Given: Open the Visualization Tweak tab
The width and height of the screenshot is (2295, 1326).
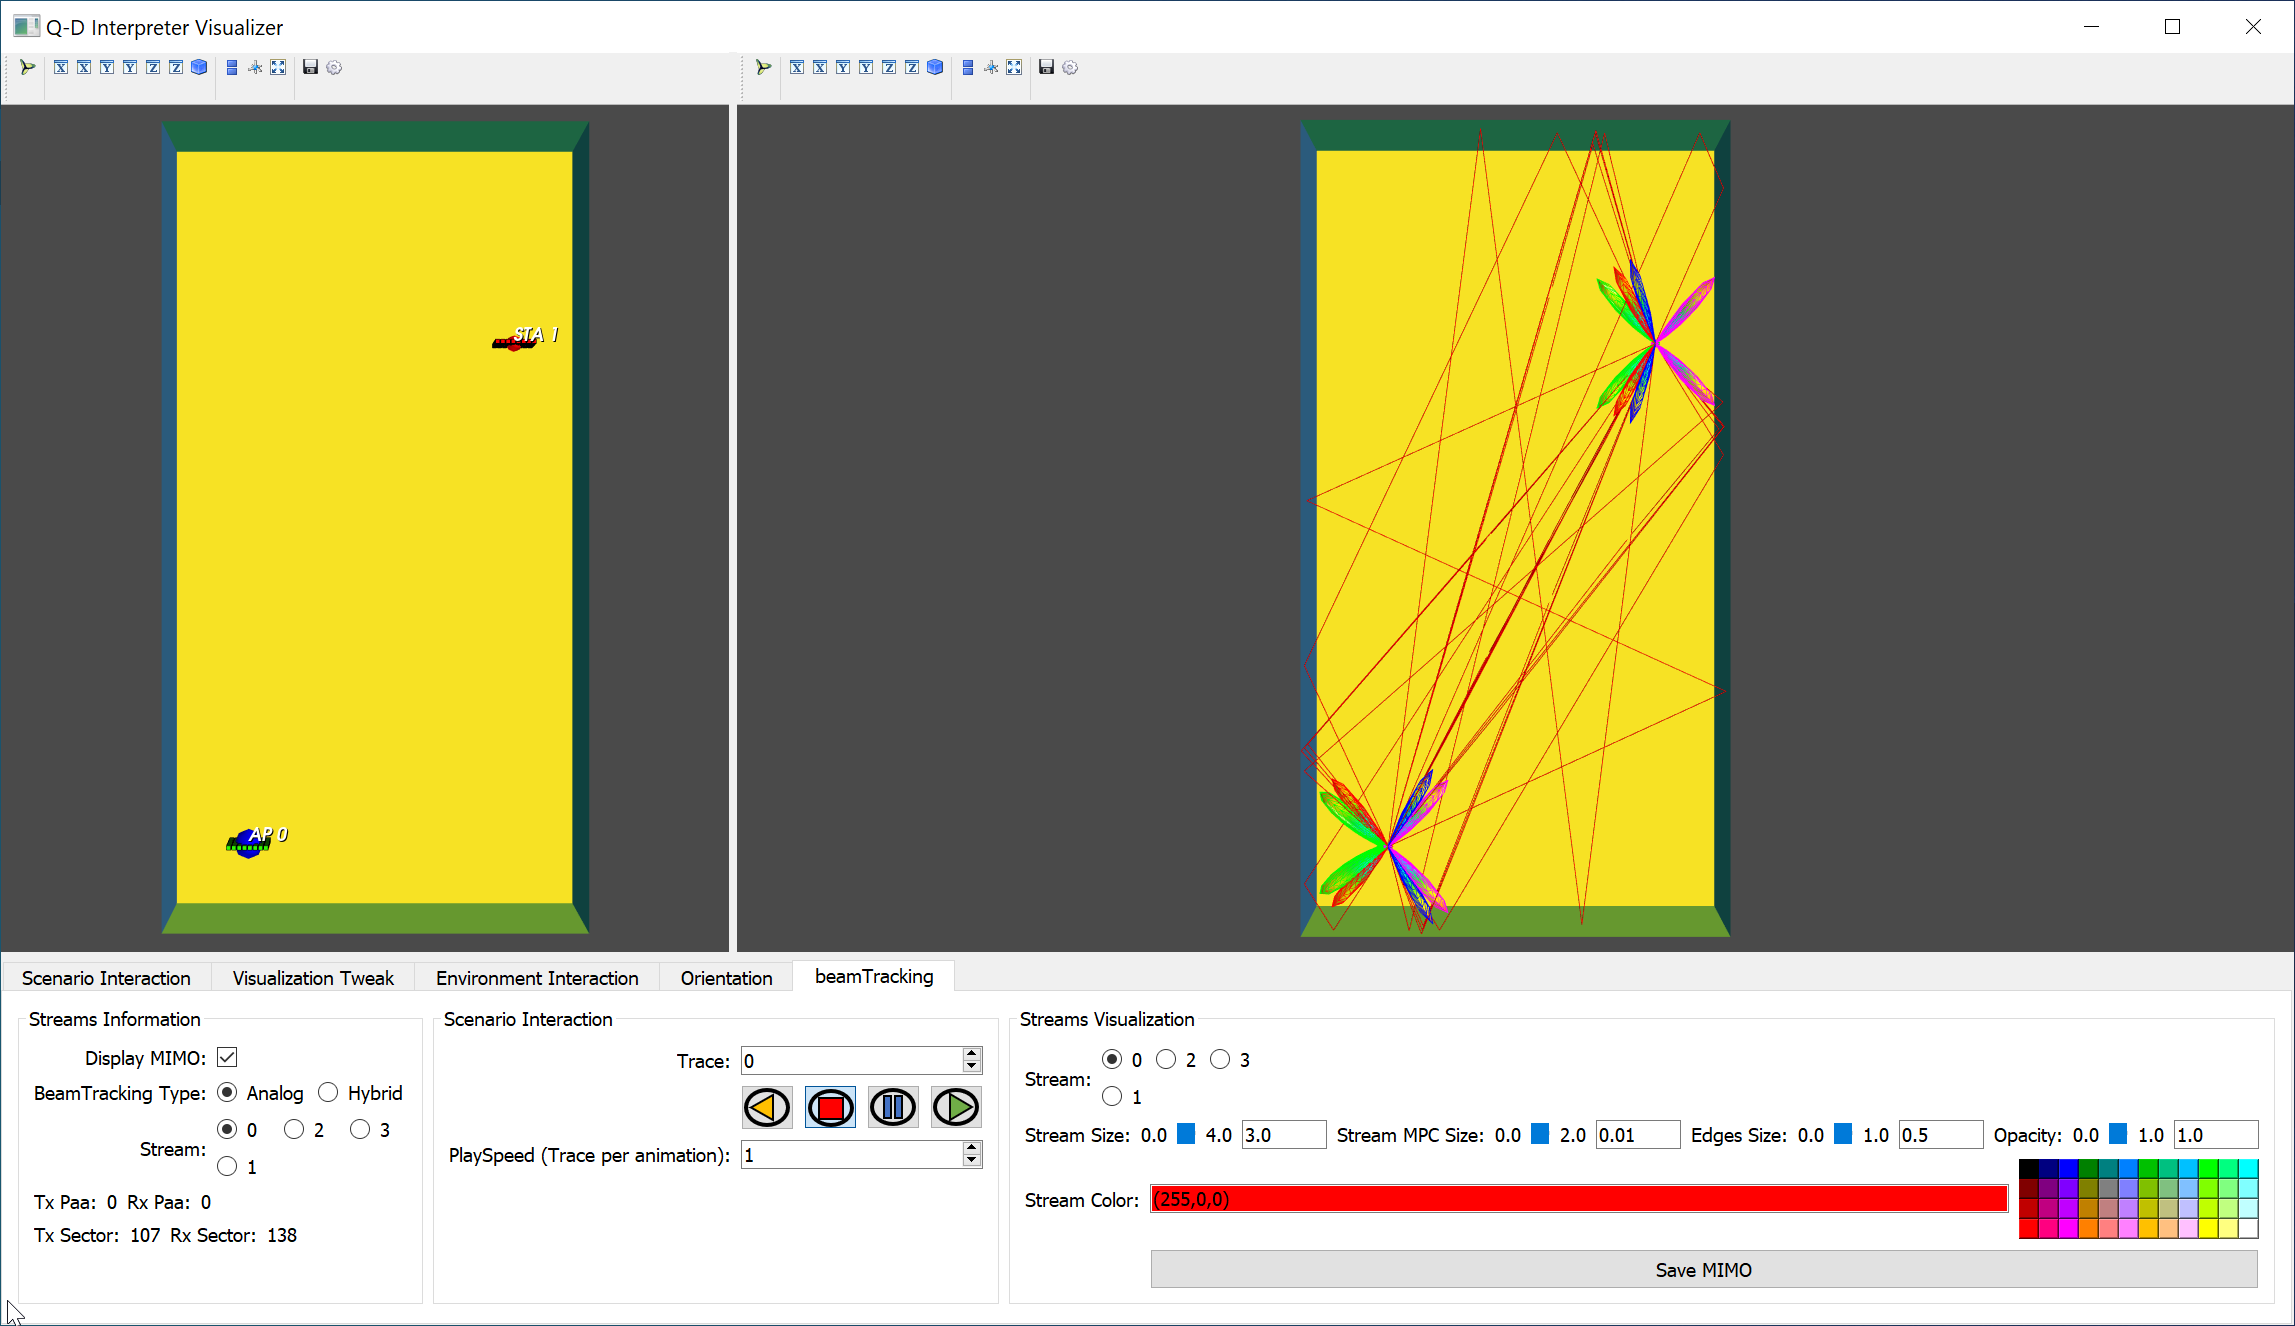Looking at the screenshot, I should [x=313, y=977].
